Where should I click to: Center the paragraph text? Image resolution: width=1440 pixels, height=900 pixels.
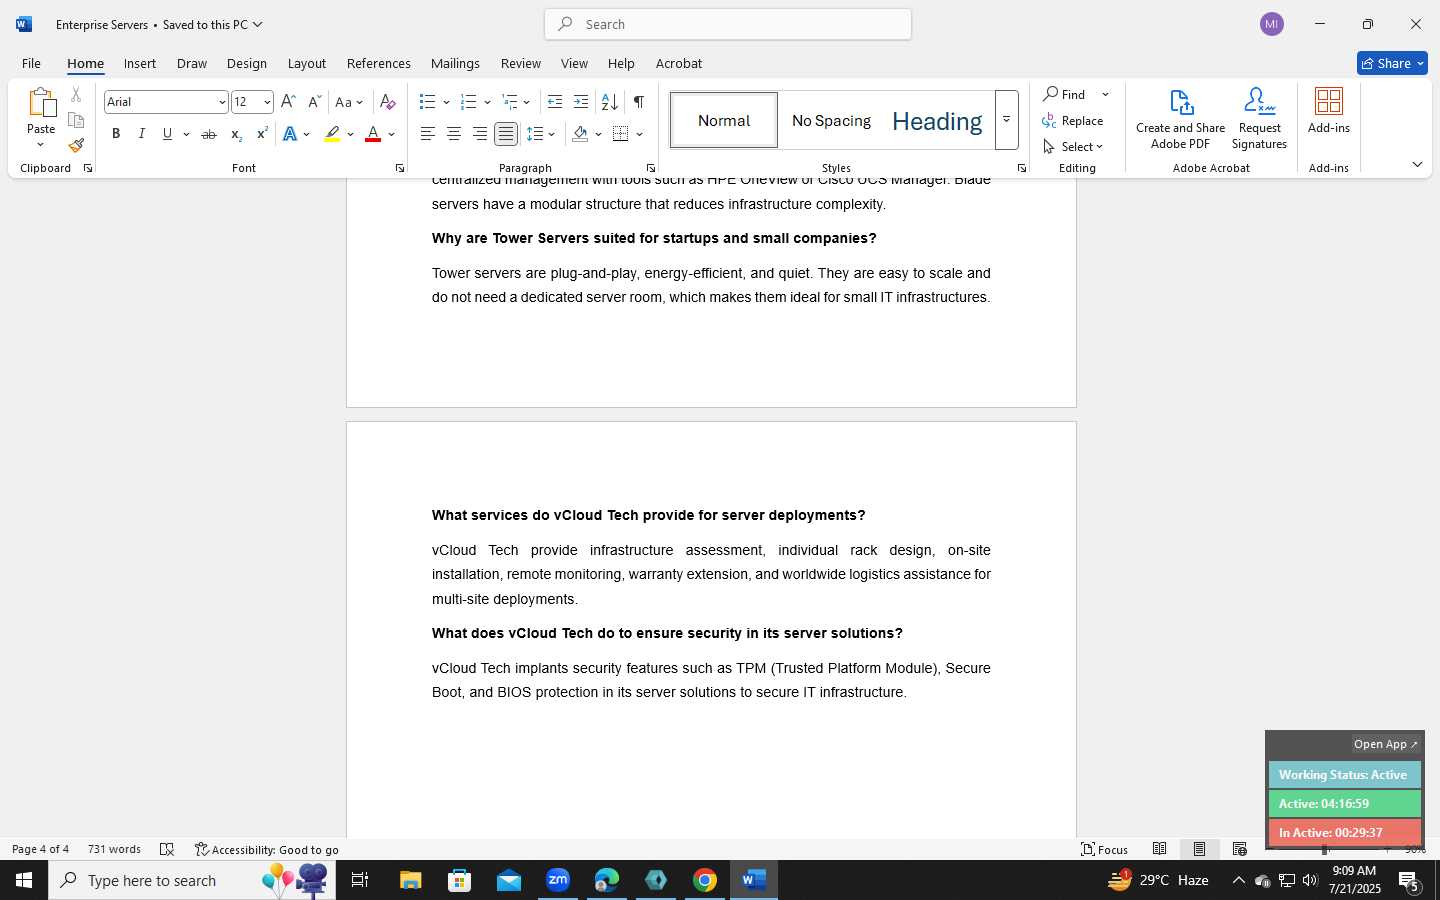[x=453, y=134]
